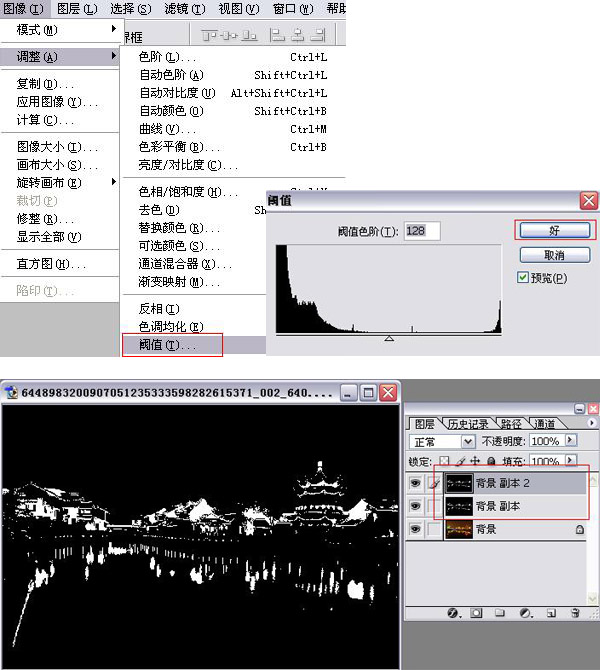Image resolution: width=600 pixels, height=670 pixels.
Task: Click align top edges icon in options bar
Action: click(x=209, y=35)
